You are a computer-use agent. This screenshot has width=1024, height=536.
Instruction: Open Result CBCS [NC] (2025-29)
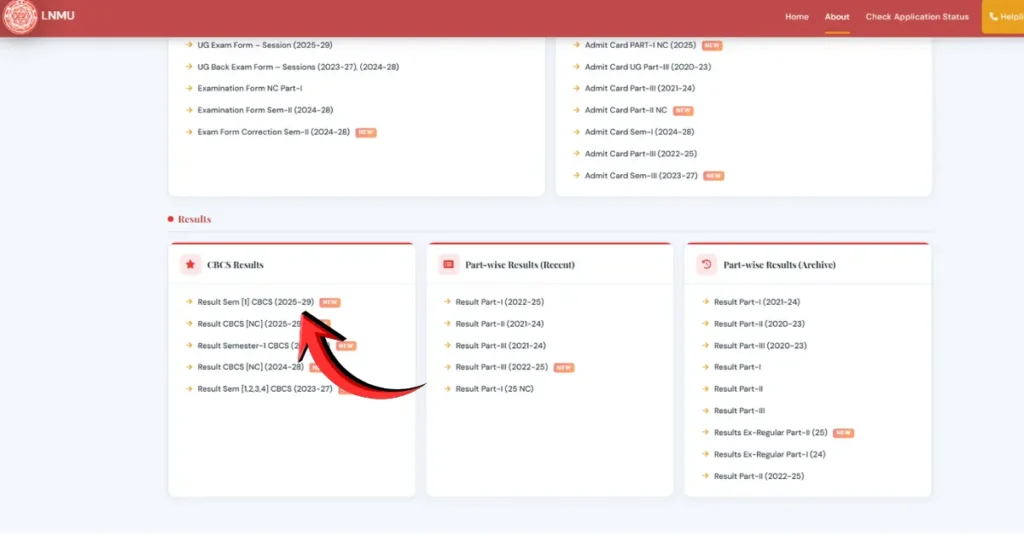[x=249, y=324]
